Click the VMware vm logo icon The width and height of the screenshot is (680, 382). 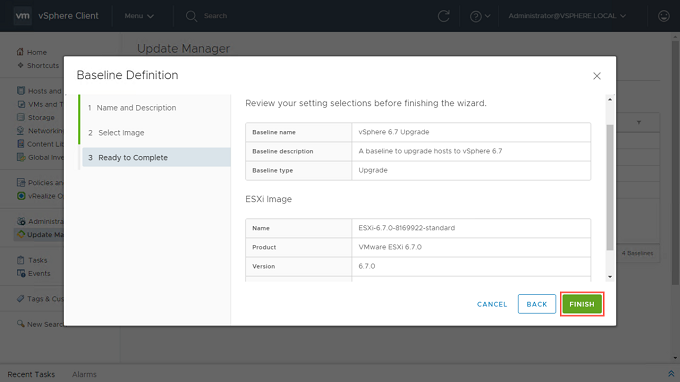(23, 16)
